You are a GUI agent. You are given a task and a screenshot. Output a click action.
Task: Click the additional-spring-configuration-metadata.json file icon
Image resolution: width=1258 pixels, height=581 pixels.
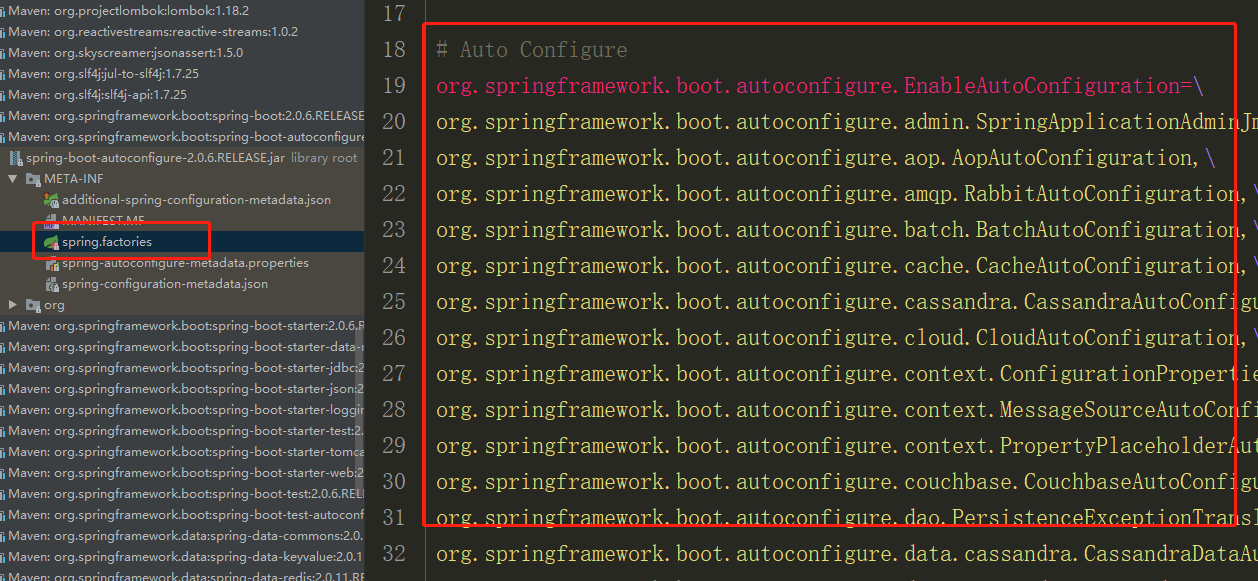click(x=51, y=200)
